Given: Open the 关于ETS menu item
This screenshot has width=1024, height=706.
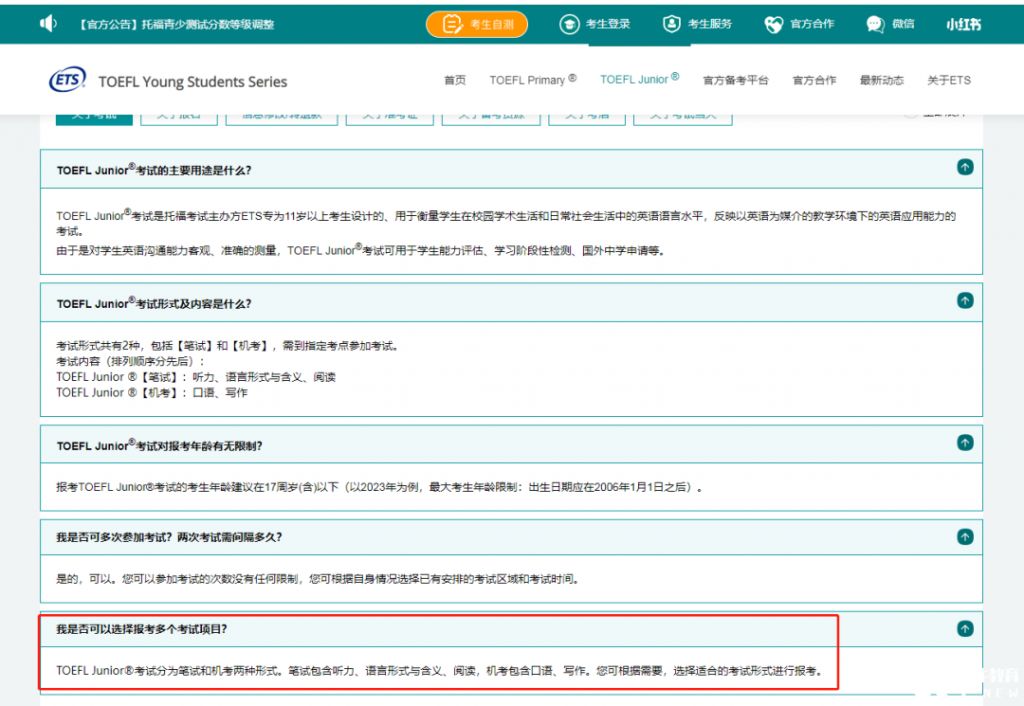Looking at the screenshot, I should coord(949,80).
